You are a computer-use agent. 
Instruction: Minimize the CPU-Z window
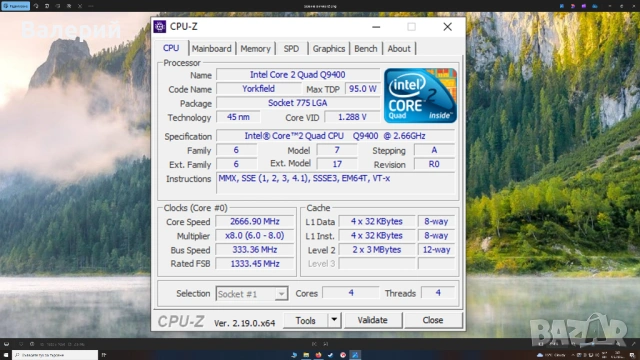point(376,27)
